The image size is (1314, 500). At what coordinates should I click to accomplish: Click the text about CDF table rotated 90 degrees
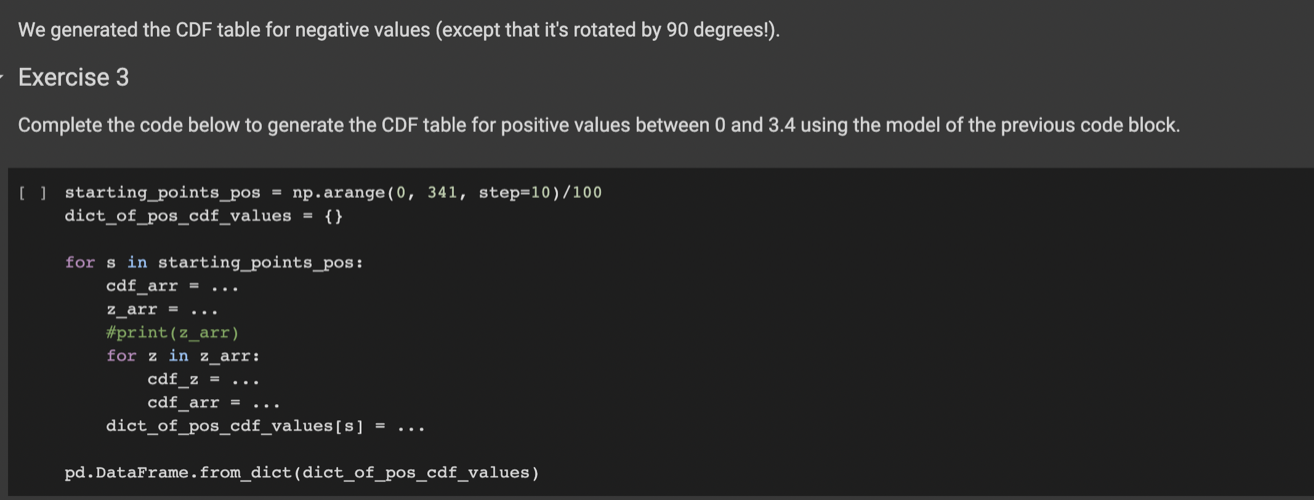click(x=398, y=30)
